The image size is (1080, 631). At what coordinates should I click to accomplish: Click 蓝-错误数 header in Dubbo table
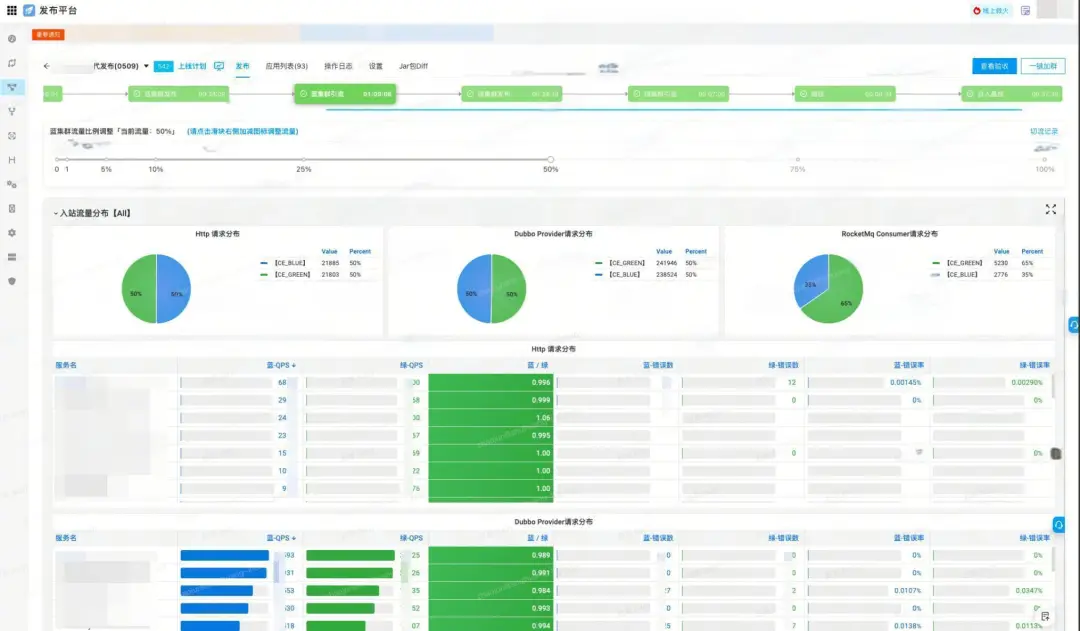coord(658,538)
